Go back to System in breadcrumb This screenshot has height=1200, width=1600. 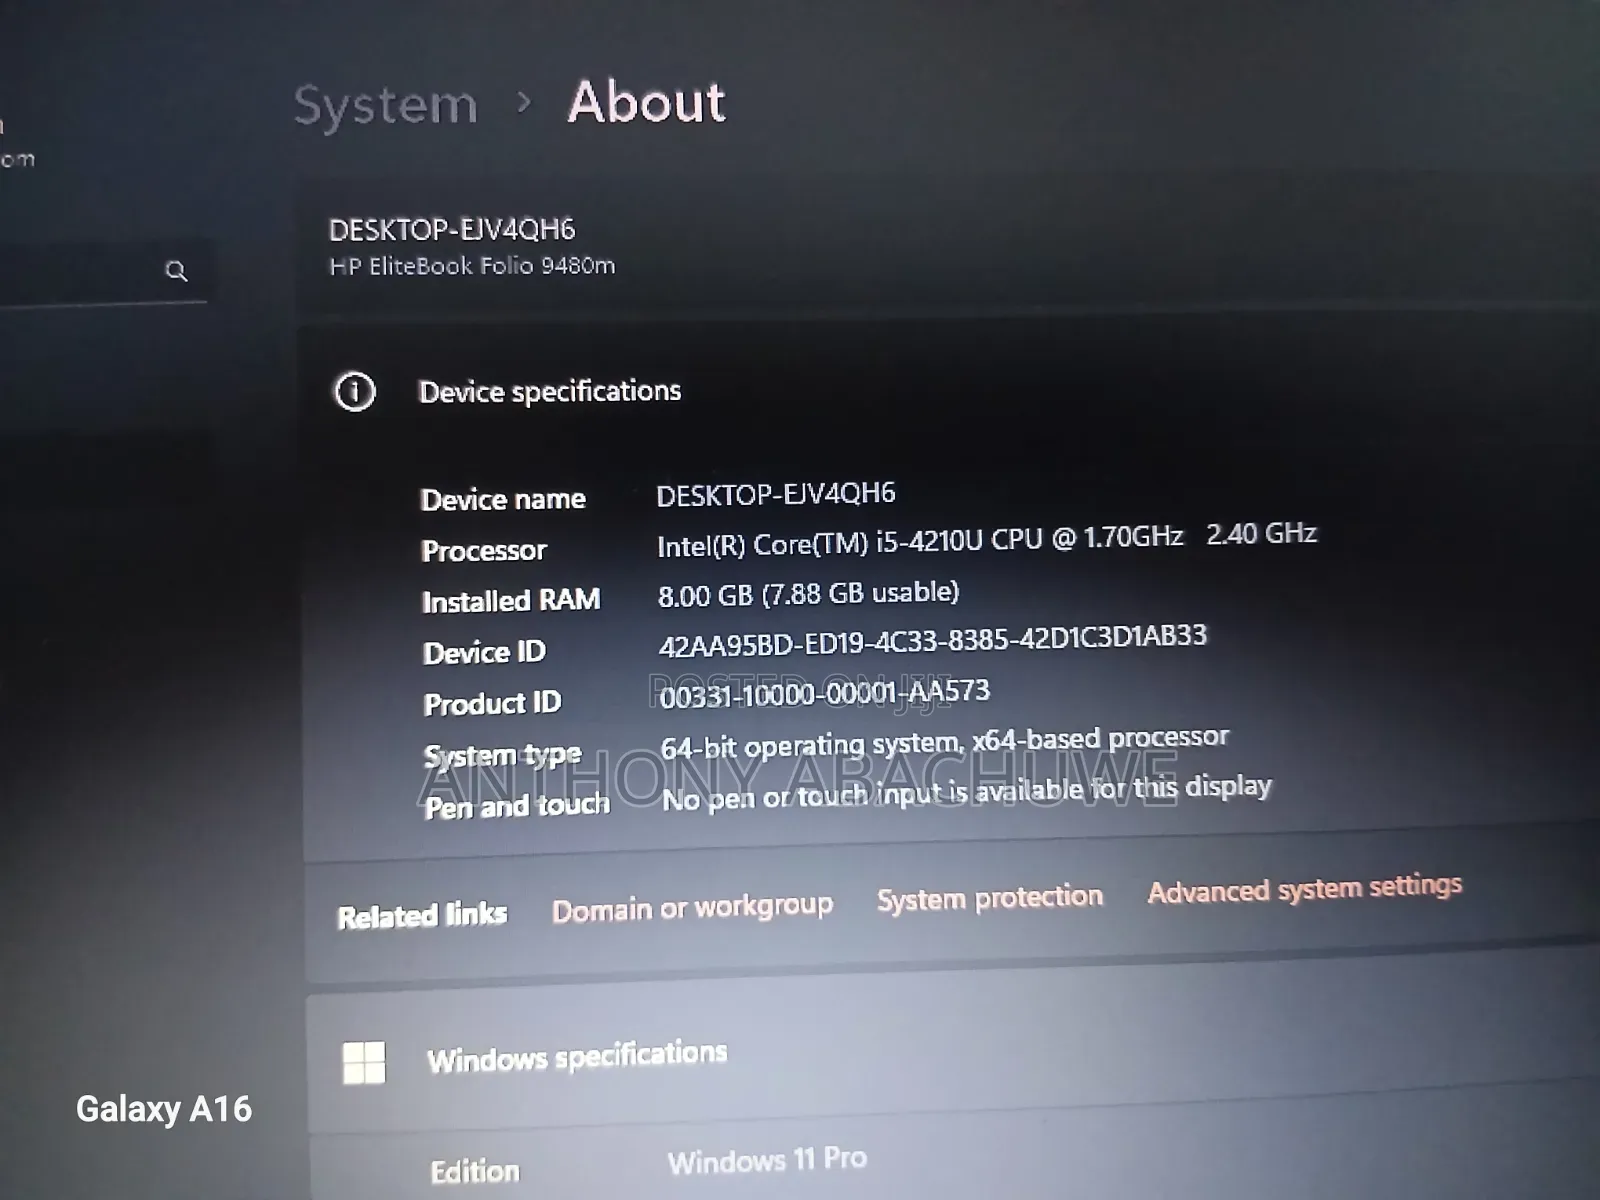click(x=386, y=104)
